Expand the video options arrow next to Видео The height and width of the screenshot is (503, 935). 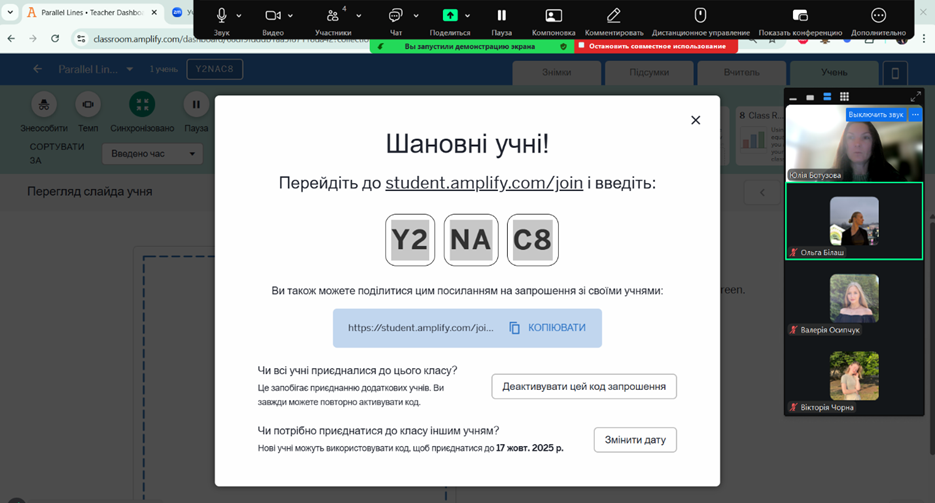[290, 16]
